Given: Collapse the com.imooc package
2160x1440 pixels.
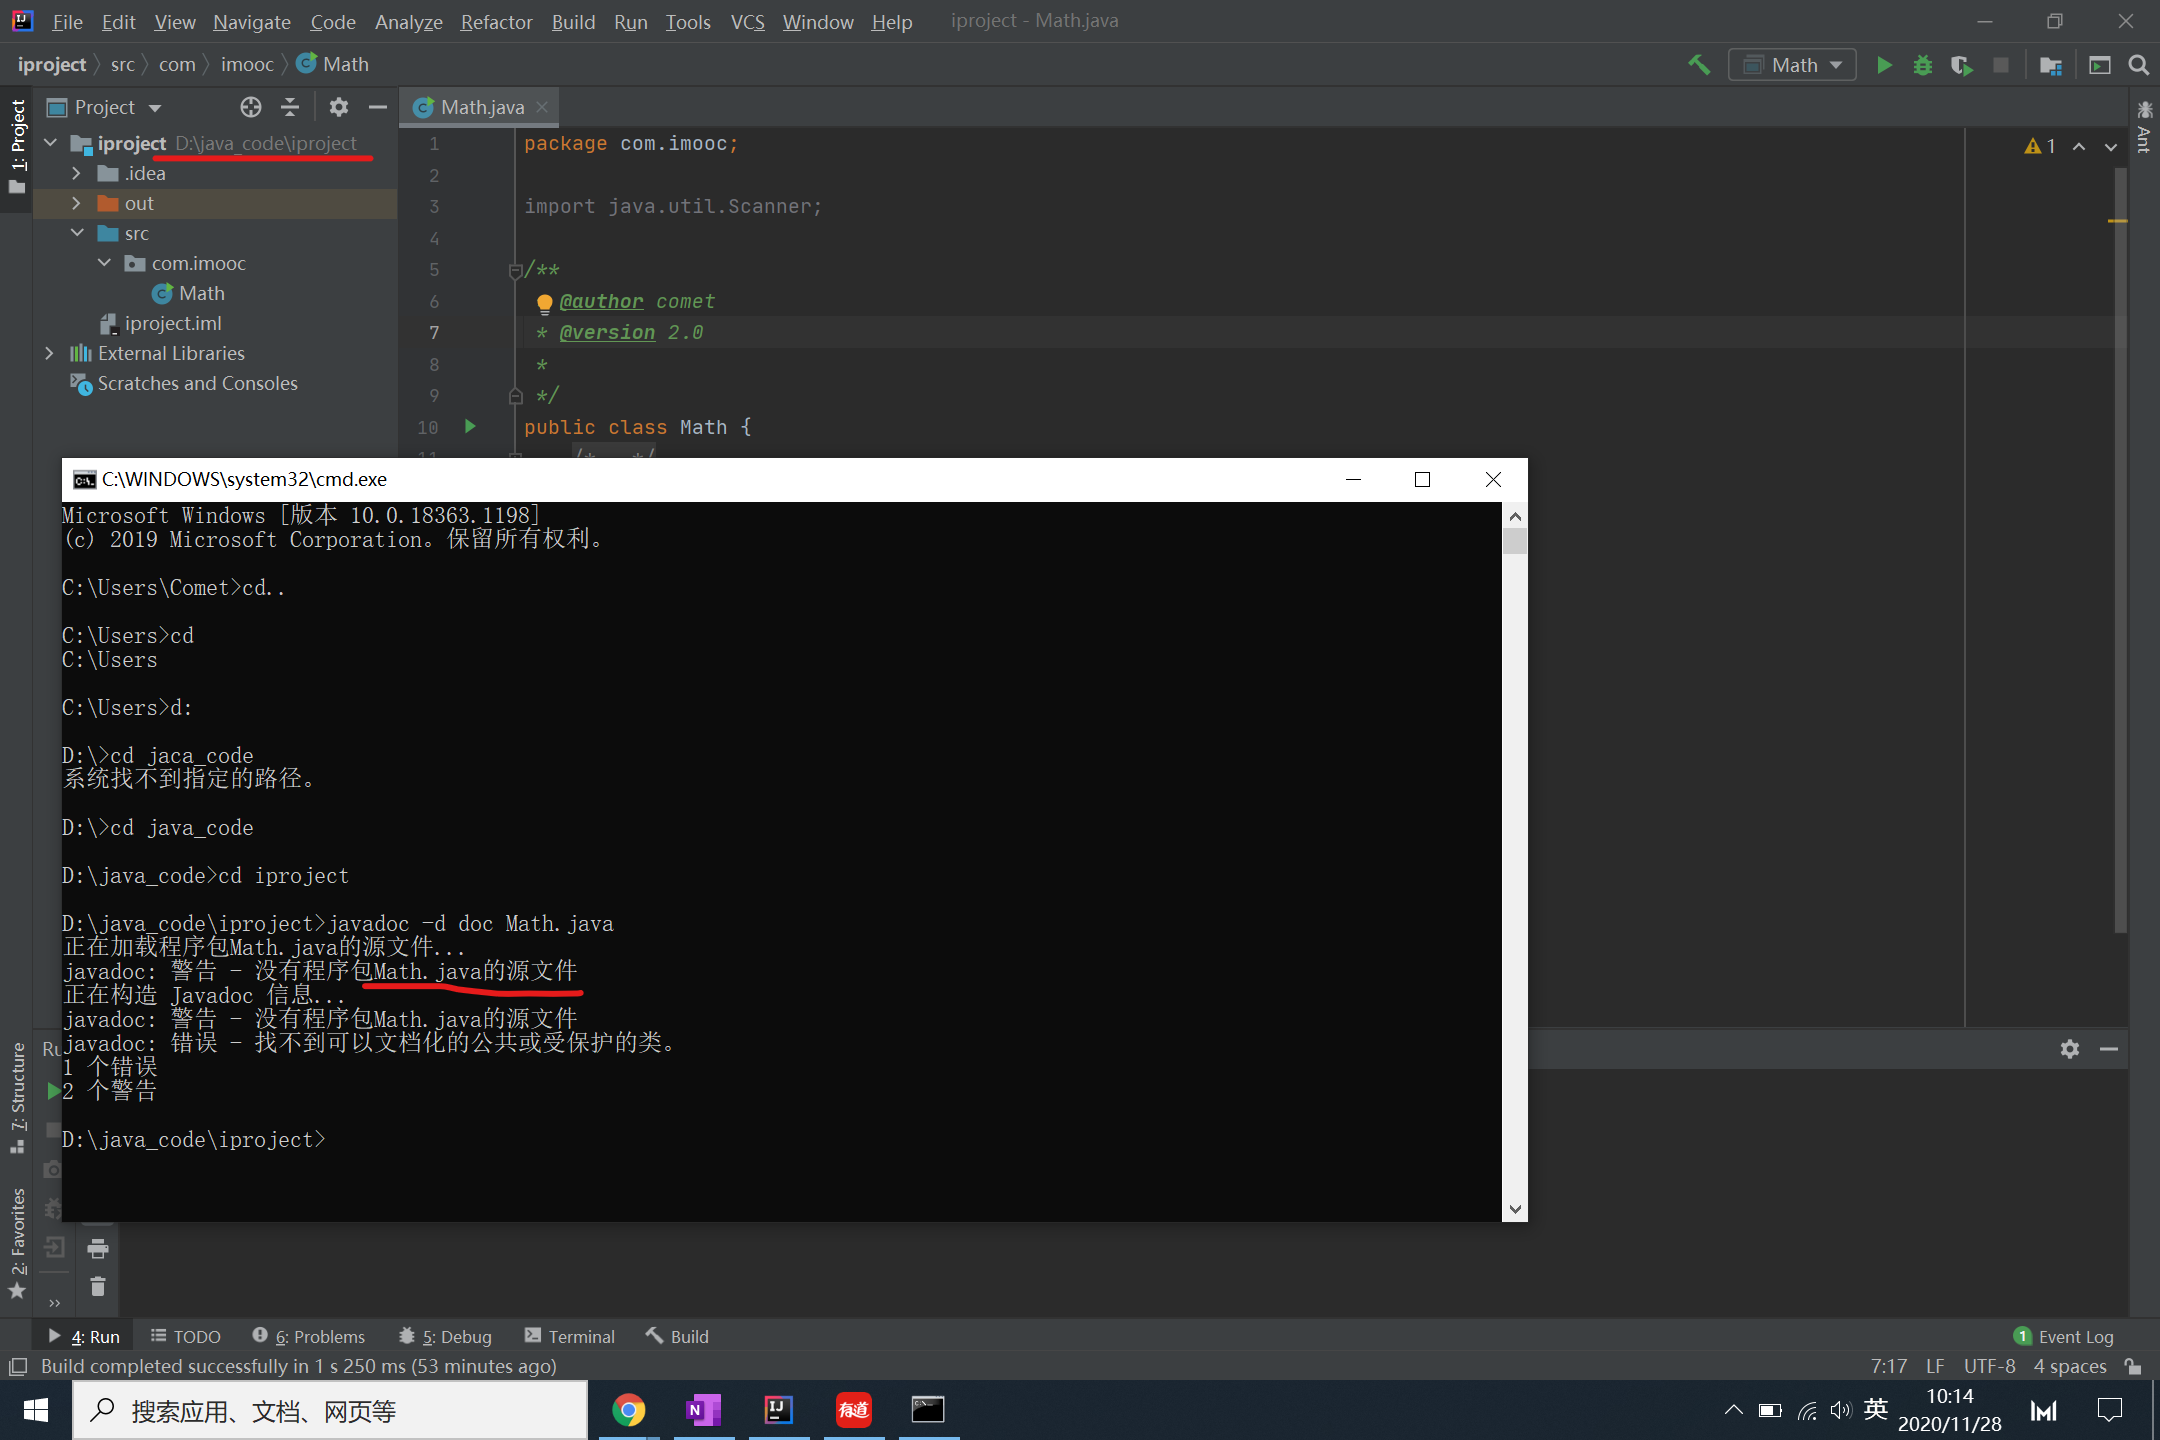Looking at the screenshot, I should point(104,263).
